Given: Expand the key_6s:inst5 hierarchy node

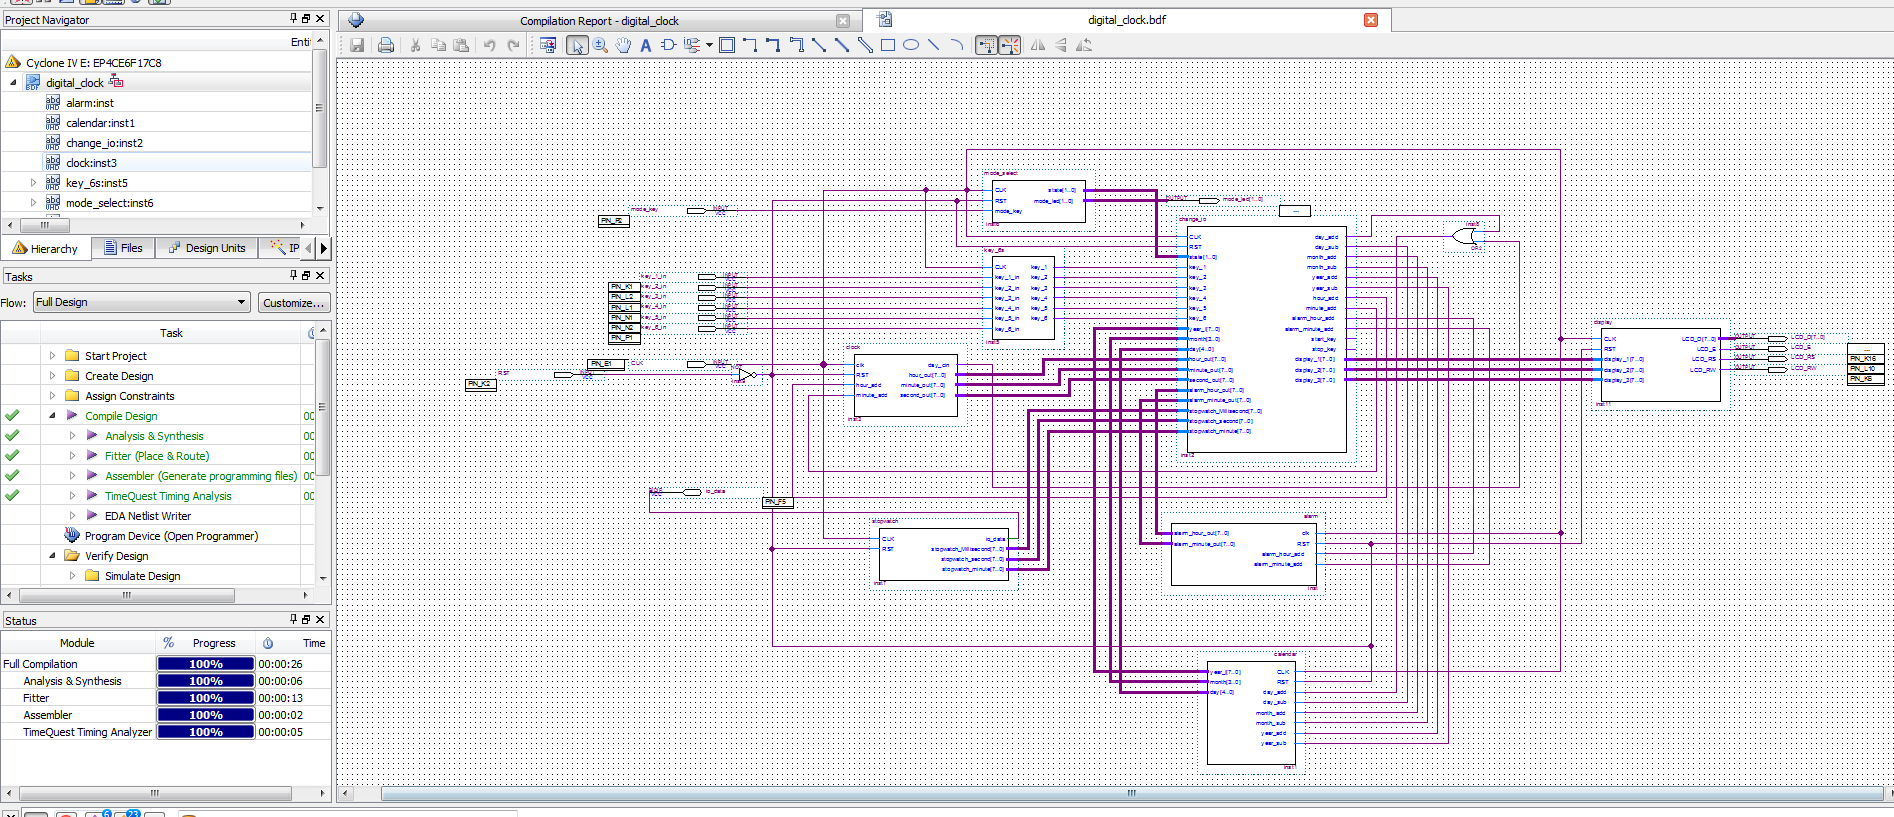Looking at the screenshot, I should (x=33, y=183).
